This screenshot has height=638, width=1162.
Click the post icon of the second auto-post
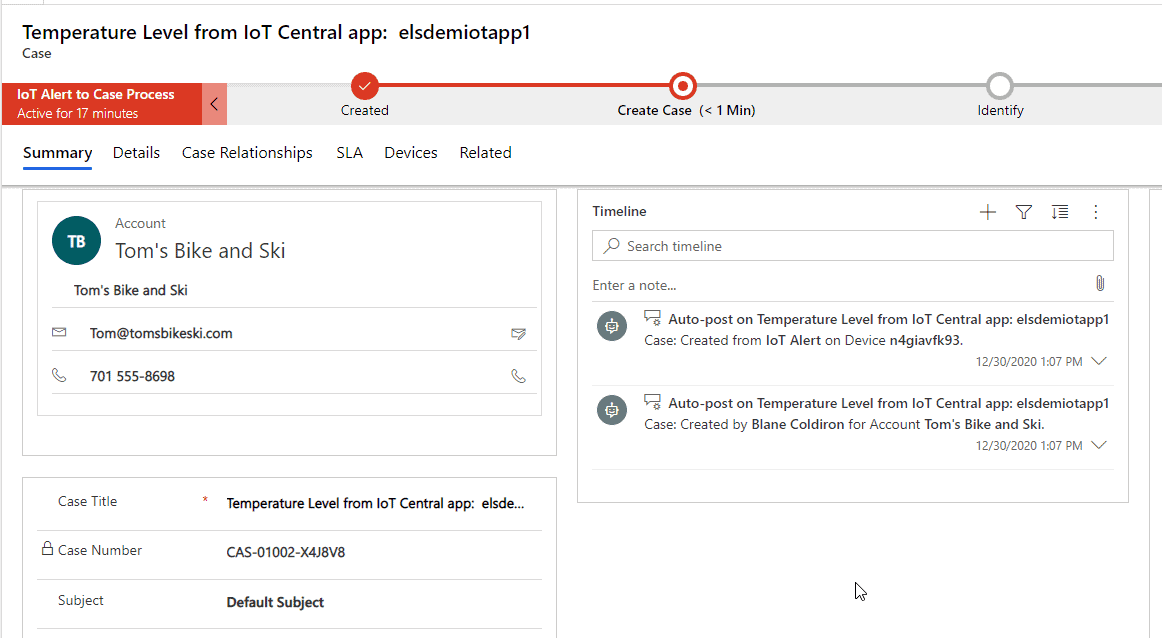[x=652, y=402]
